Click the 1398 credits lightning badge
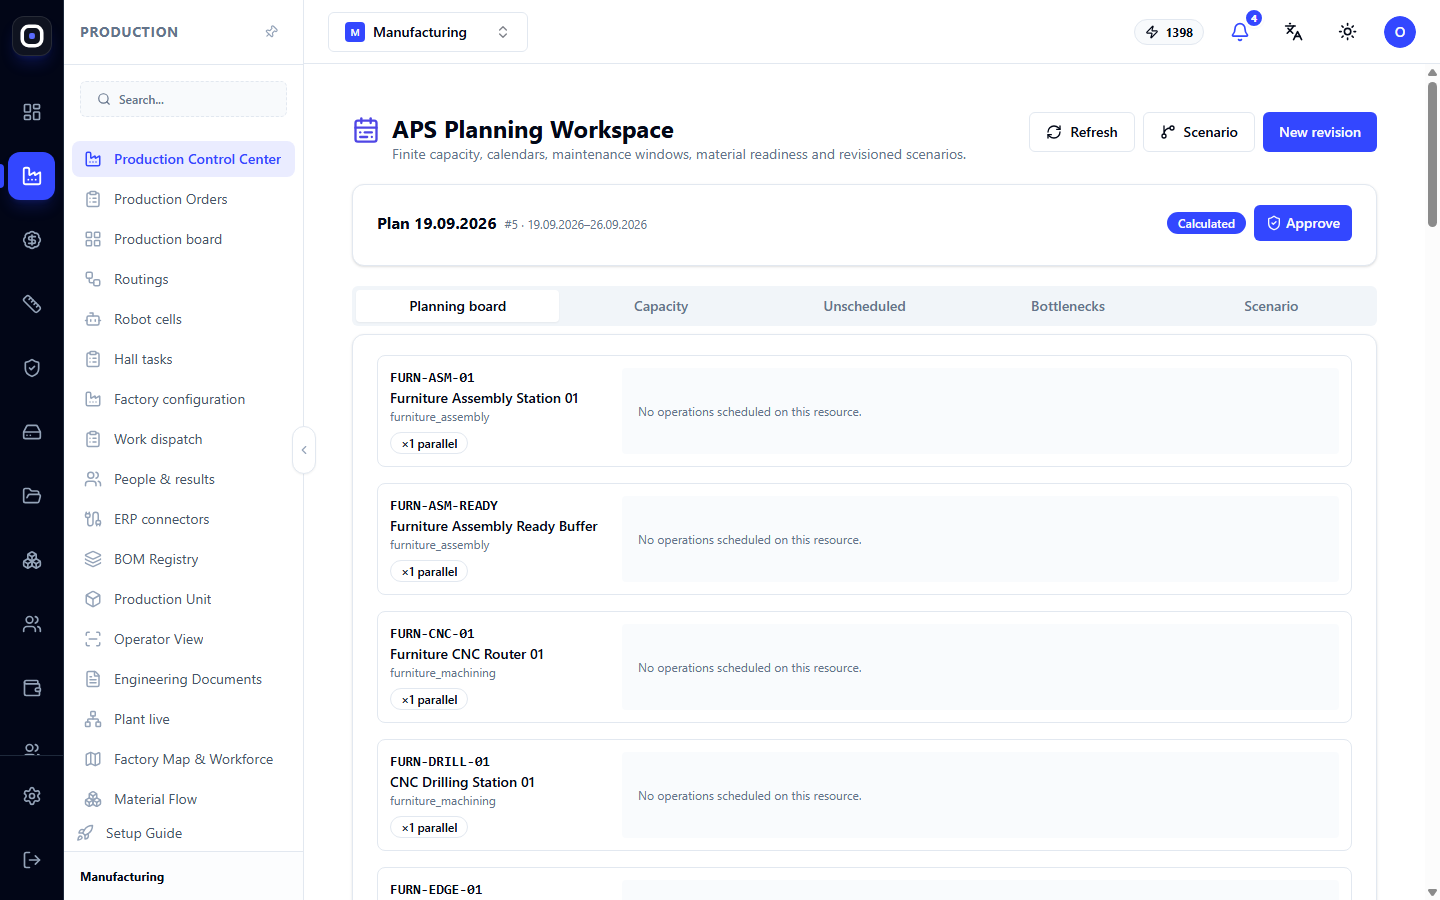 (1169, 32)
